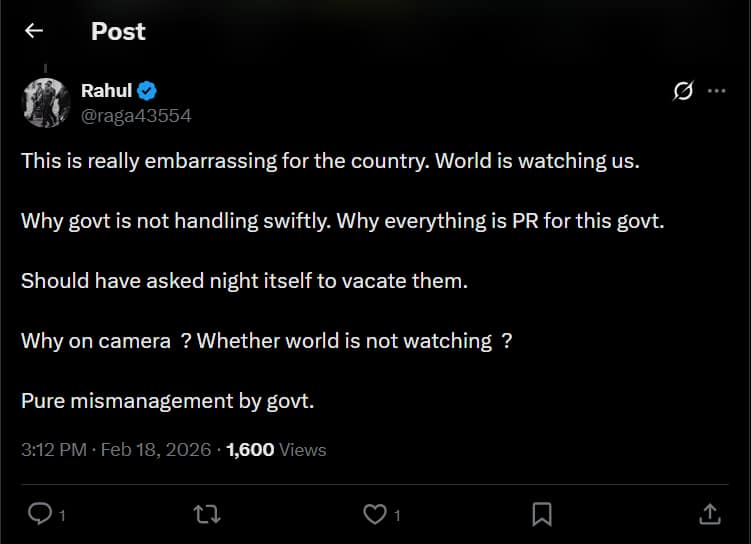Click the blue verified badge

coord(146,91)
